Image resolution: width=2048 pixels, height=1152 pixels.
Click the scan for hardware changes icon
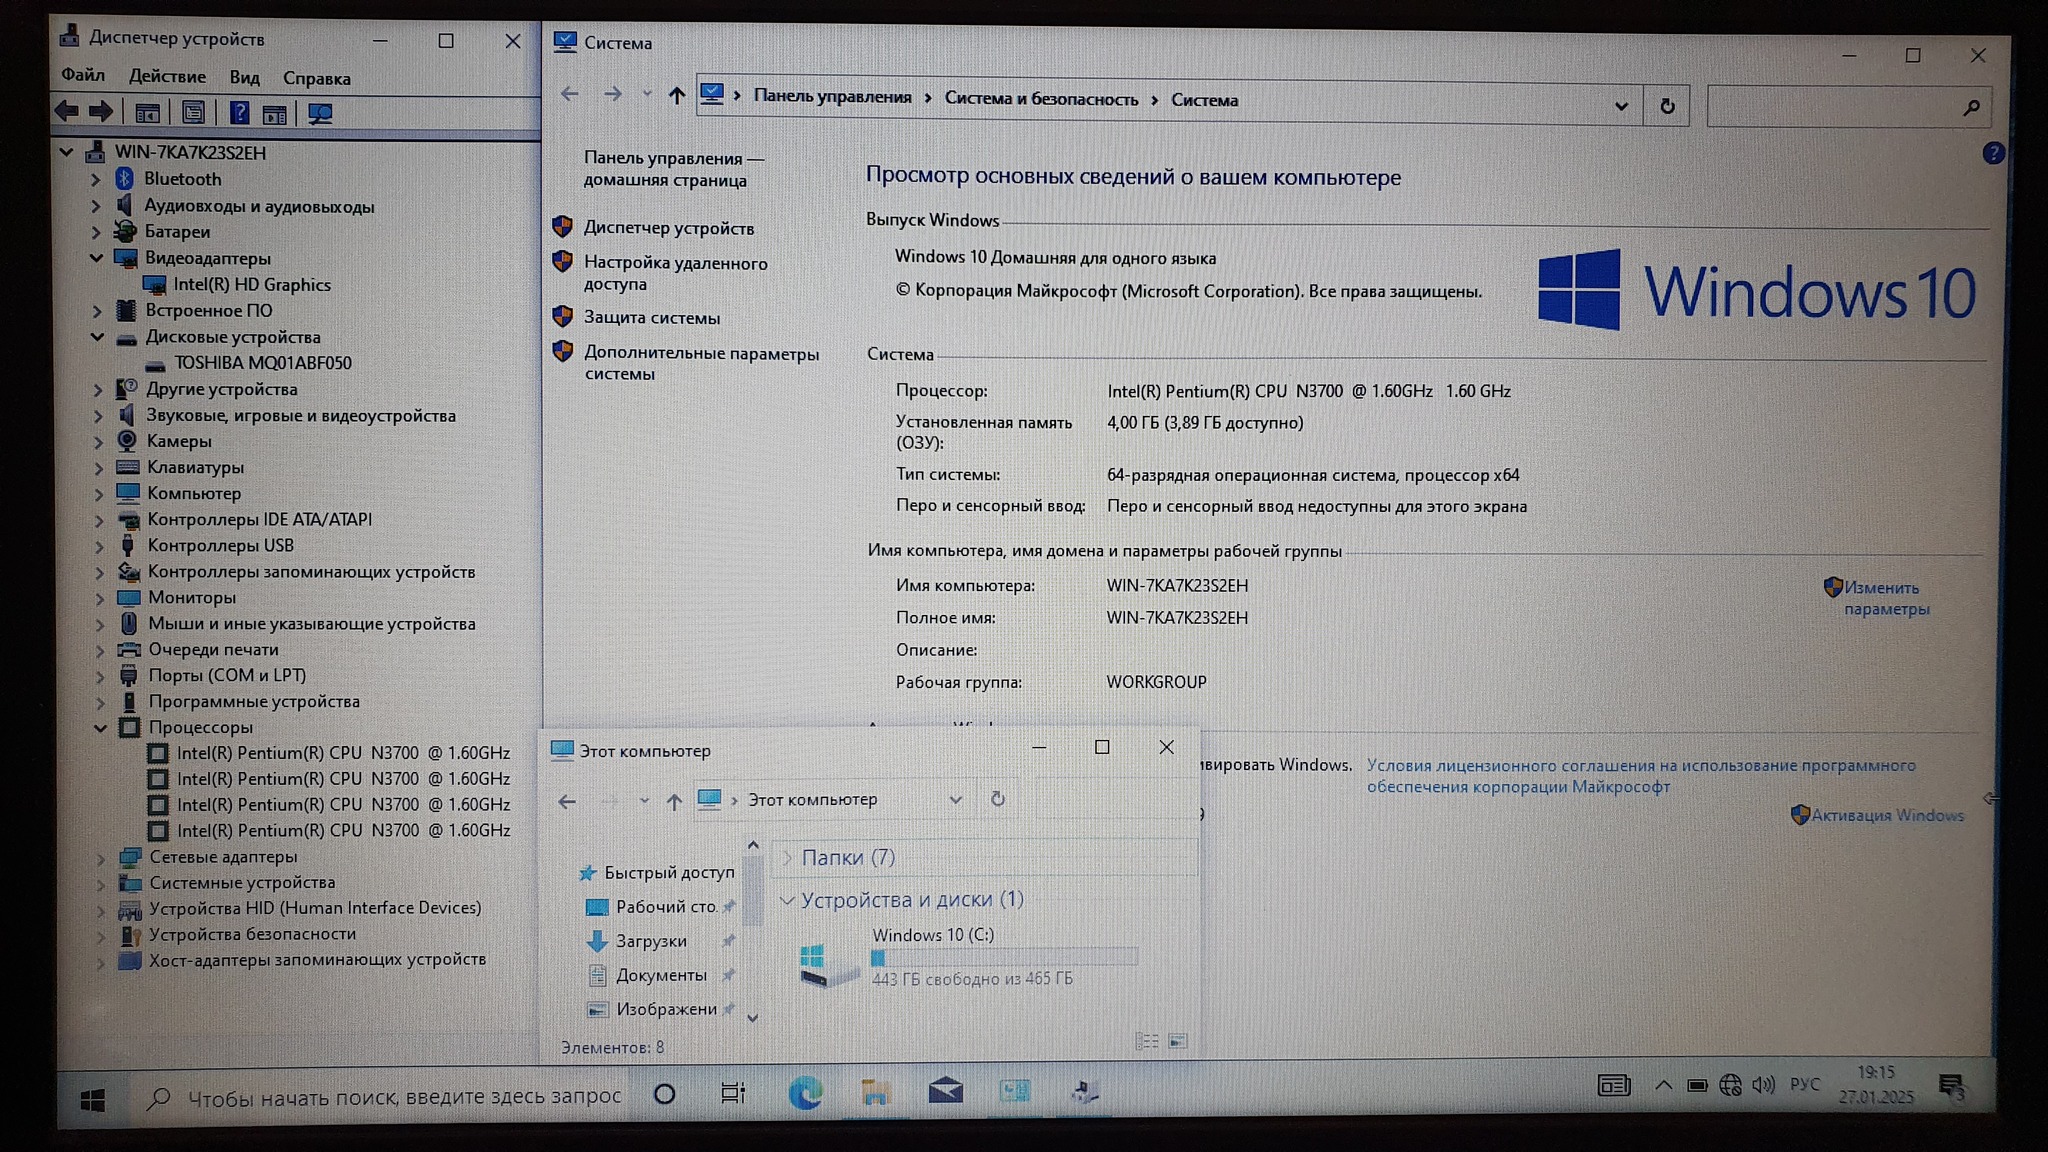pos(320,113)
